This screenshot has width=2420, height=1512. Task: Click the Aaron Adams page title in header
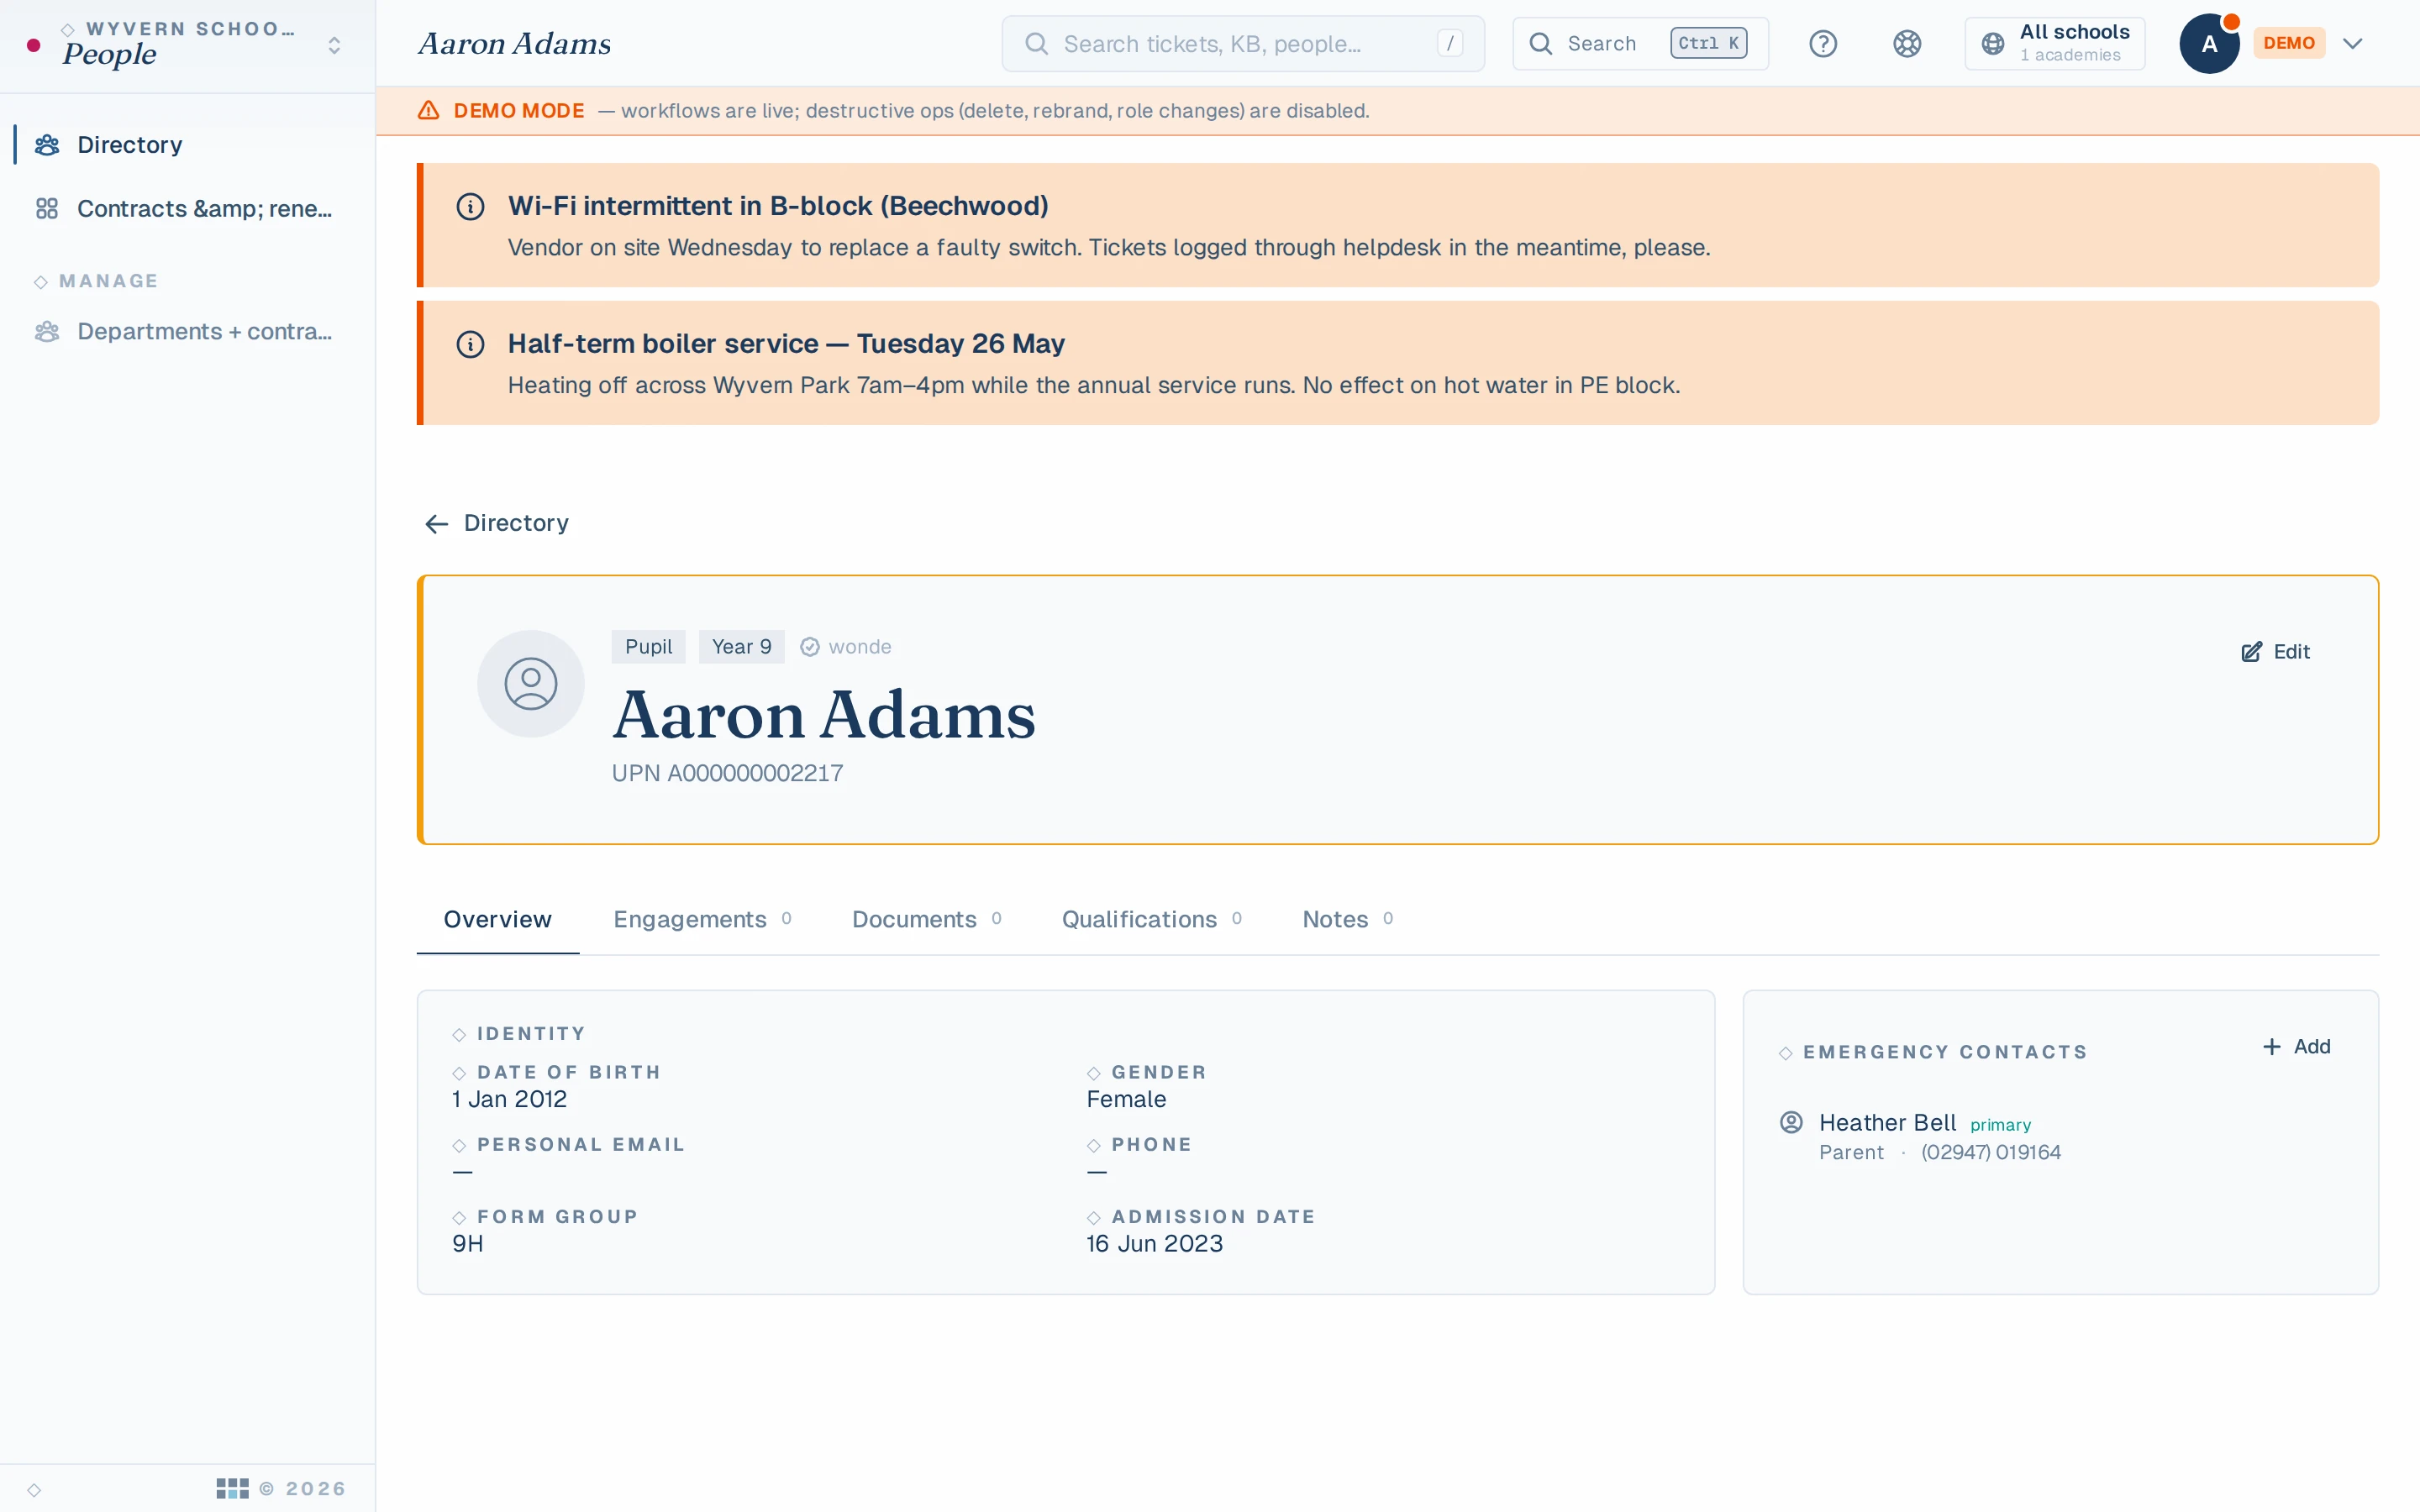tap(514, 44)
